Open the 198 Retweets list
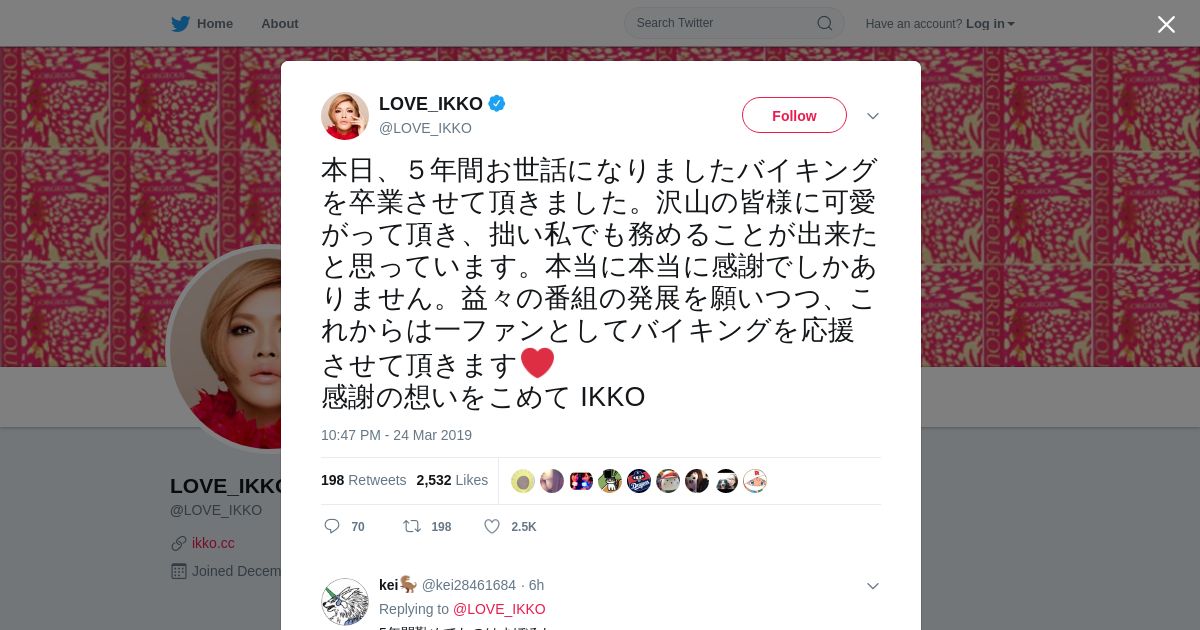The image size is (1200, 630). click(363, 480)
